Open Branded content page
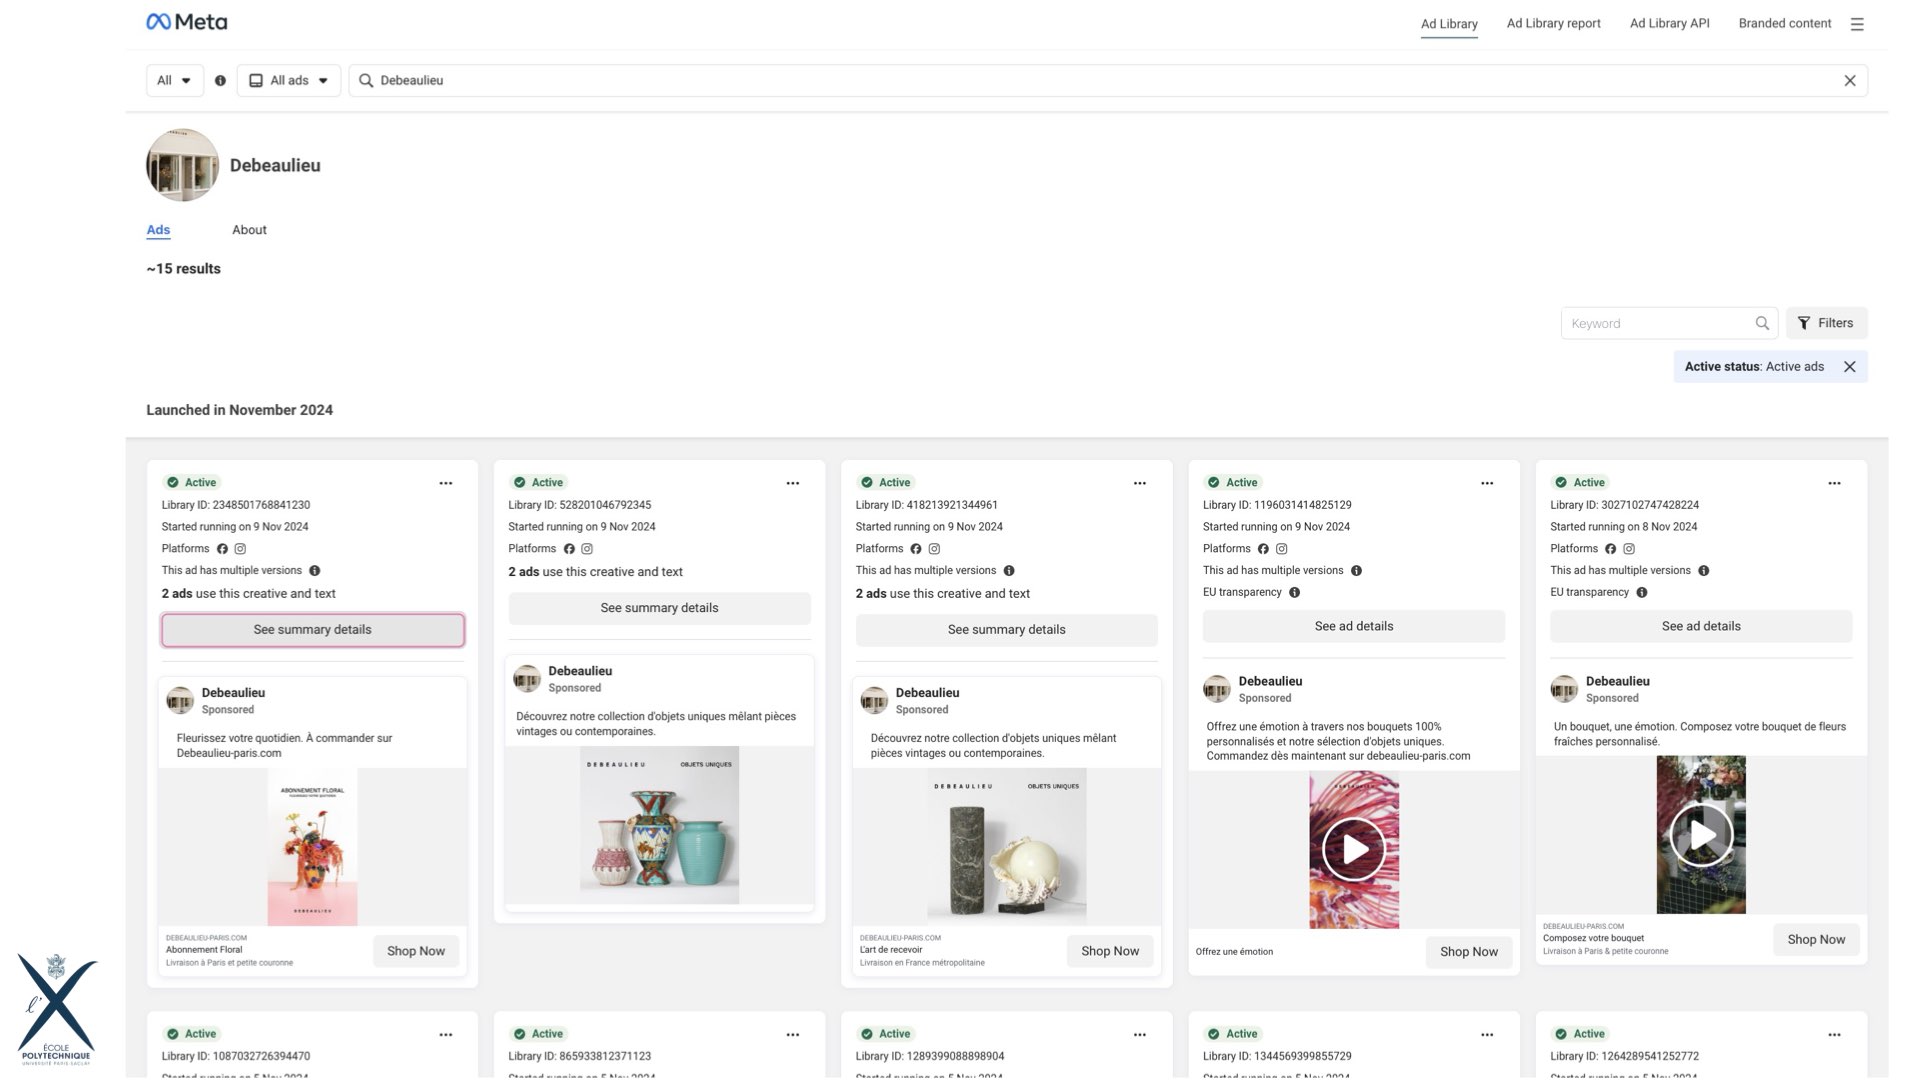 tap(1784, 24)
